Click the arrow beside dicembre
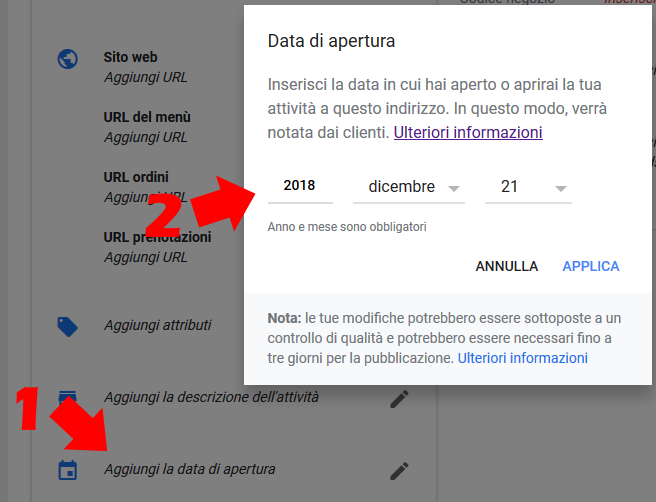 [x=454, y=189]
